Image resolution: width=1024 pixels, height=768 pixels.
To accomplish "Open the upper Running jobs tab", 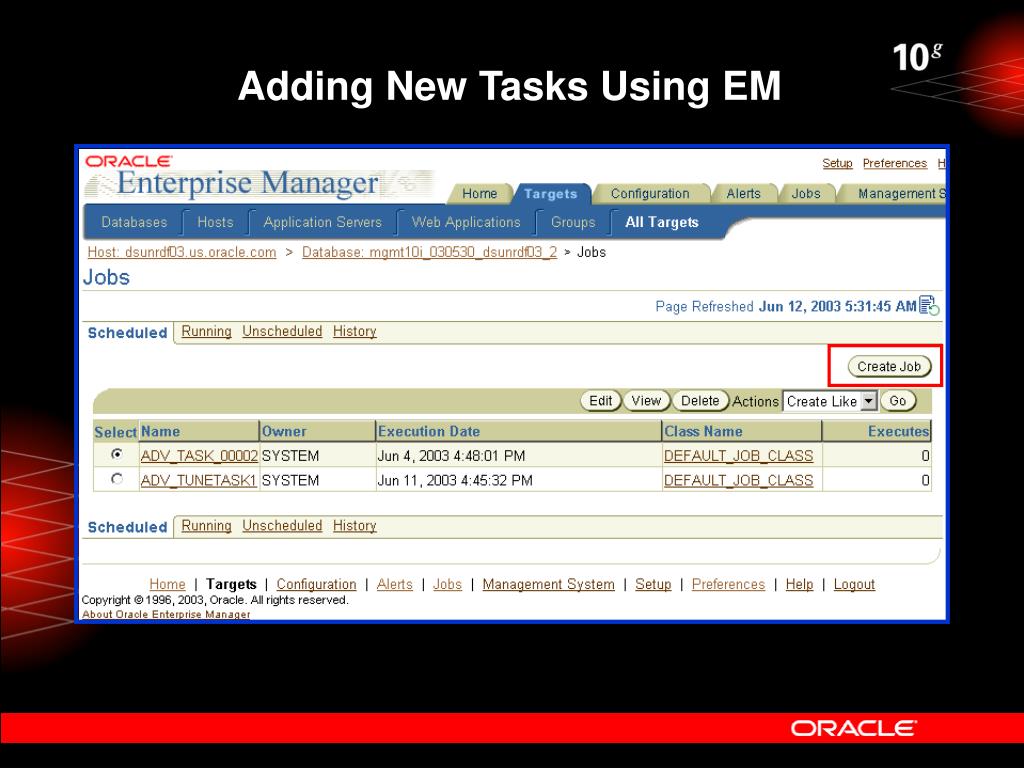I will [x=206, y=331].
